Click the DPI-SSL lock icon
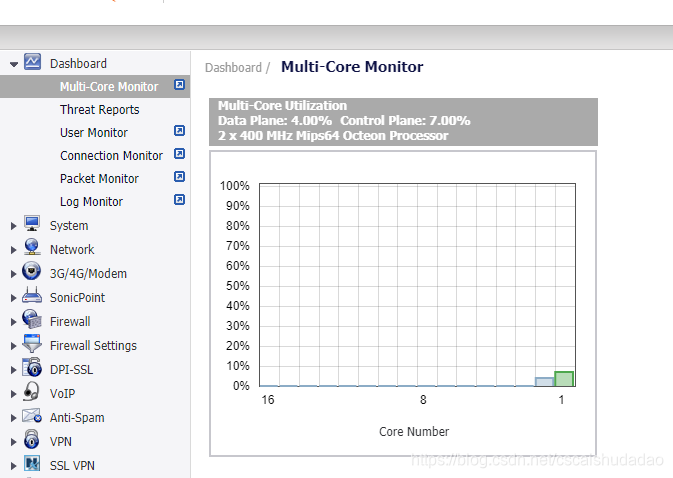Viewport: 673px width, 478px height. 32,368
